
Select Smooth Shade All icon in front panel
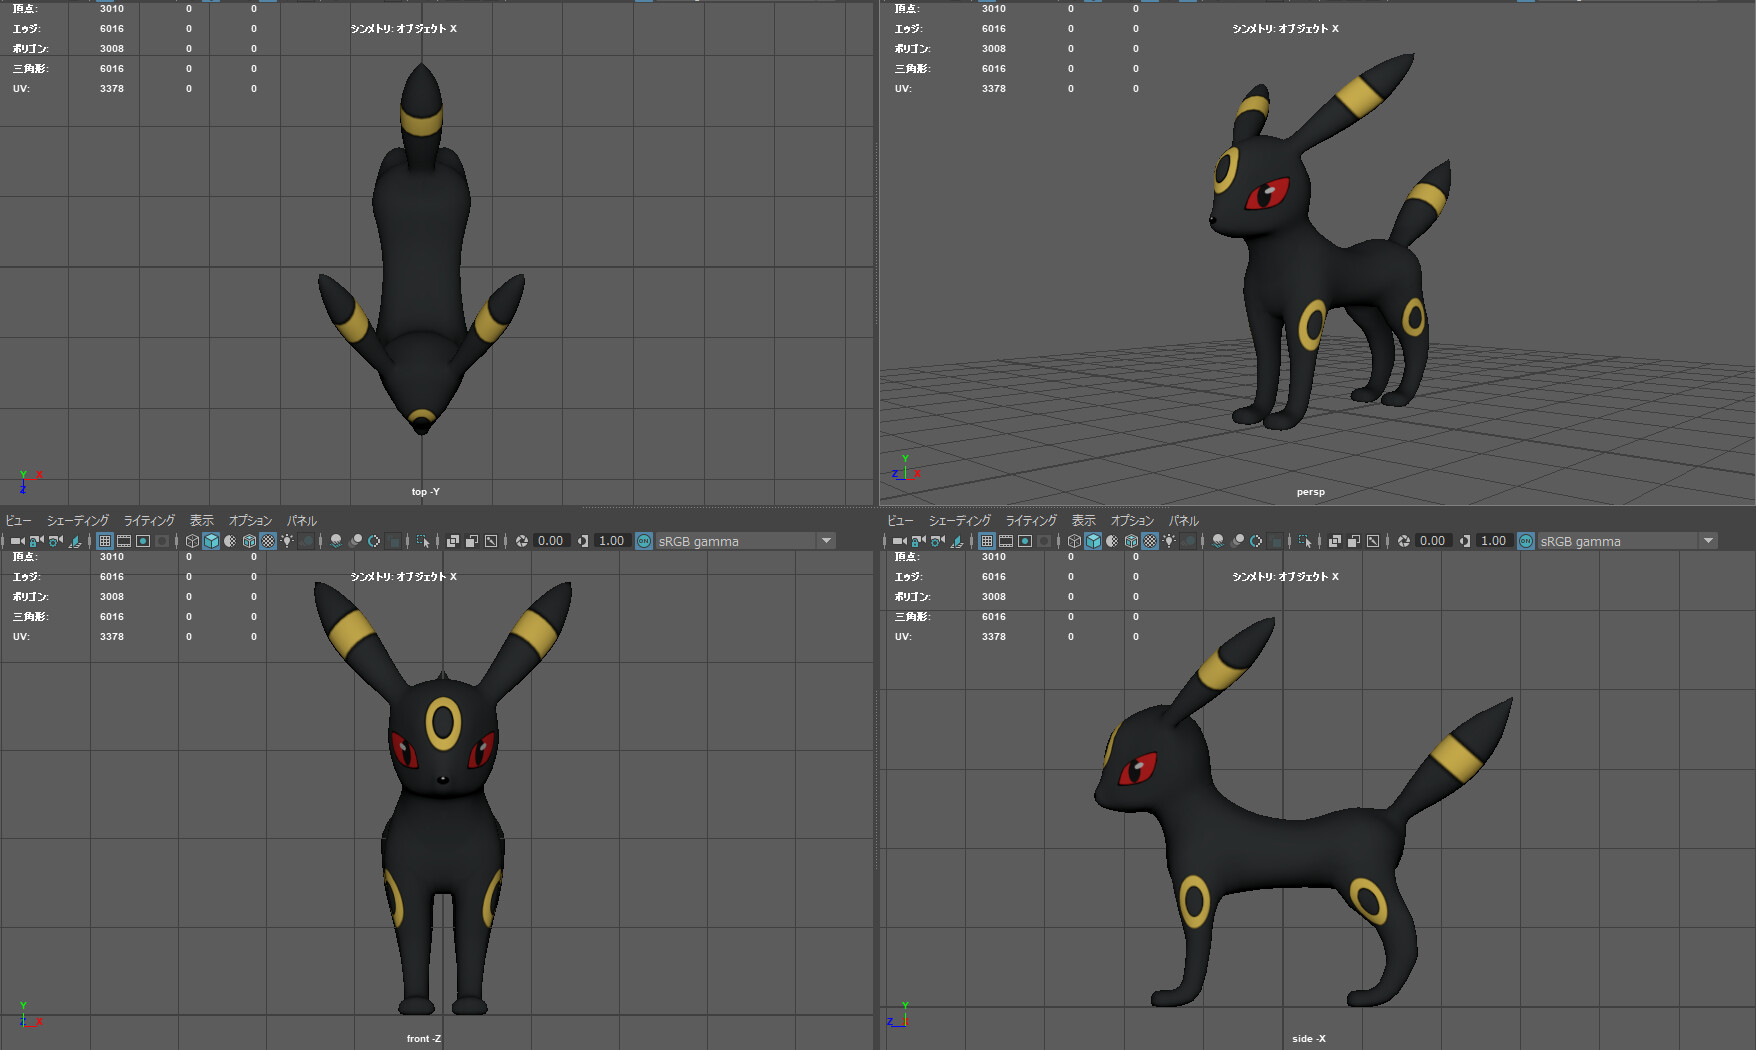[211, 541]
